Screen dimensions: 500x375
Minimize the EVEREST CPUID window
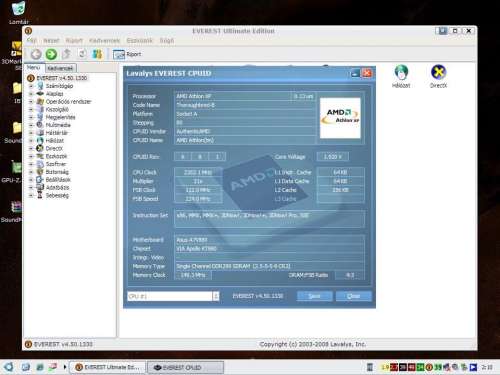355,73
